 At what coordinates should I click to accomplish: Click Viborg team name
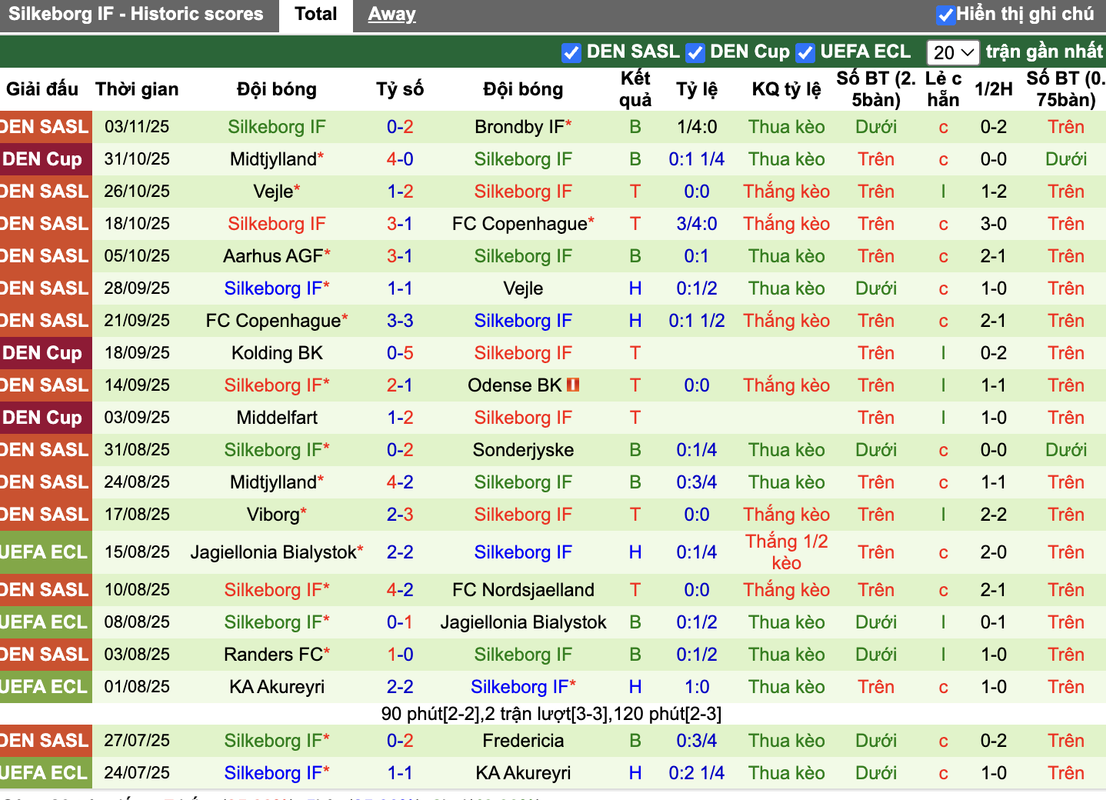(276, 515)
